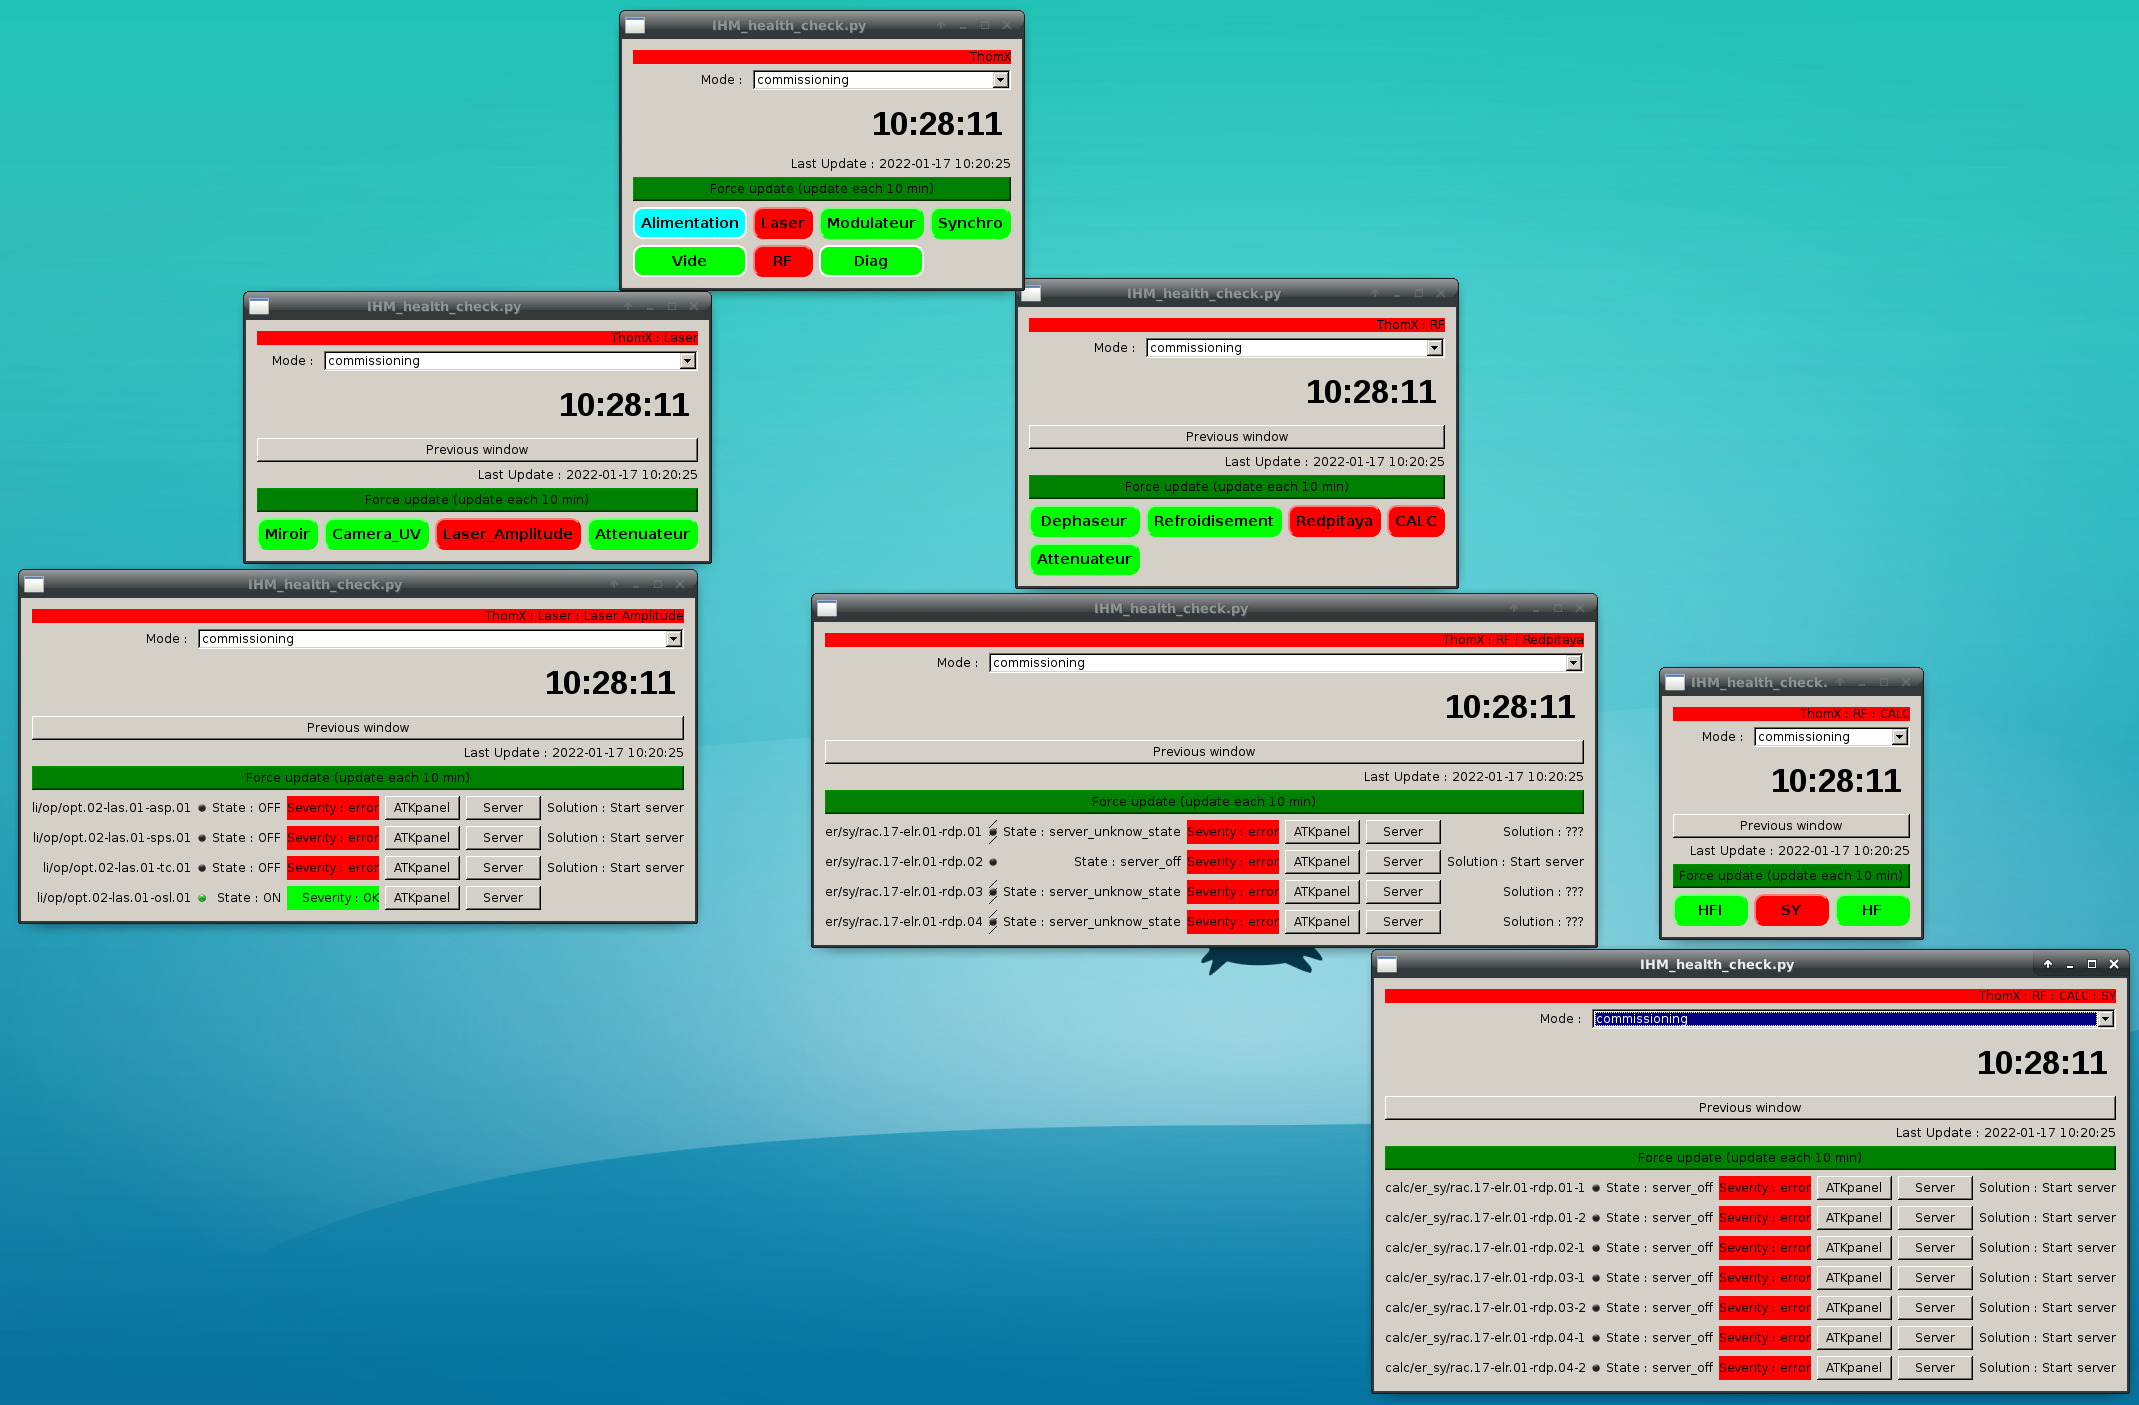Click Server button for calc rdp.04-2 row

point(1934,1368)
